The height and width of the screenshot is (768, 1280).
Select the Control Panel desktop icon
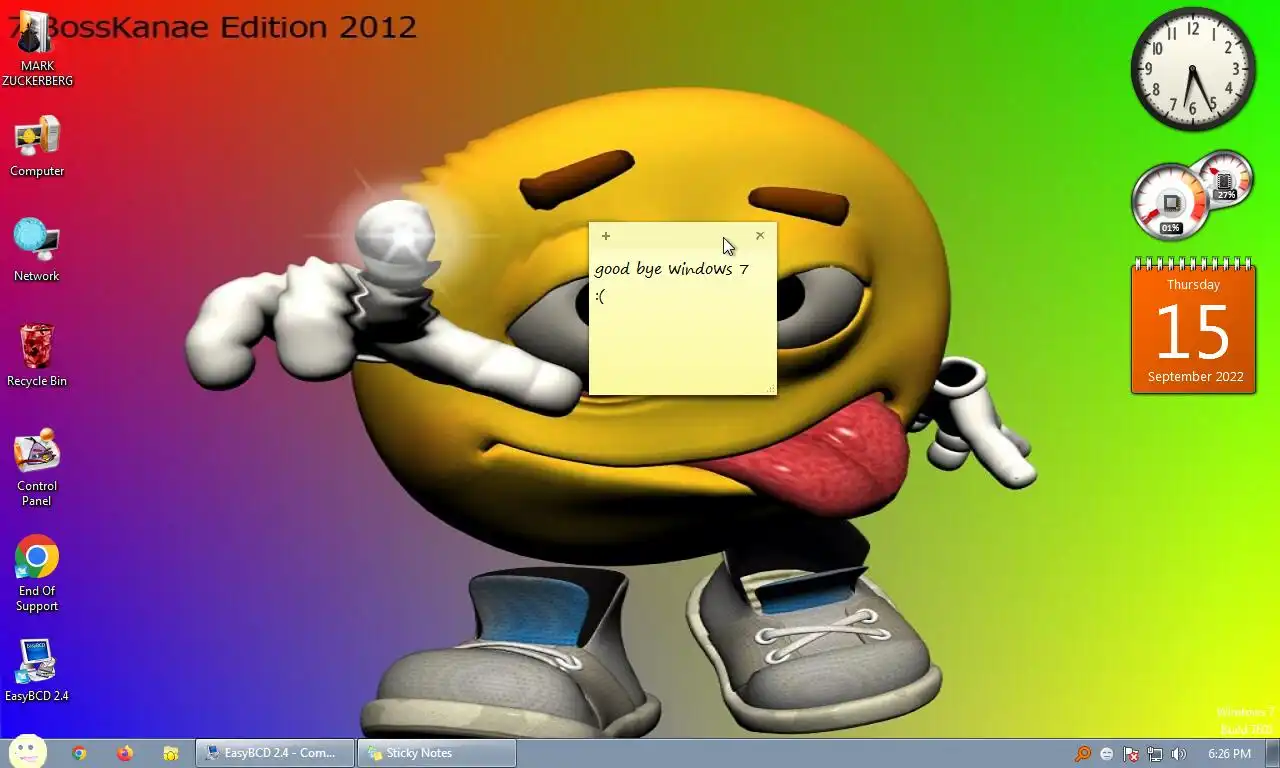click(37, 468)
